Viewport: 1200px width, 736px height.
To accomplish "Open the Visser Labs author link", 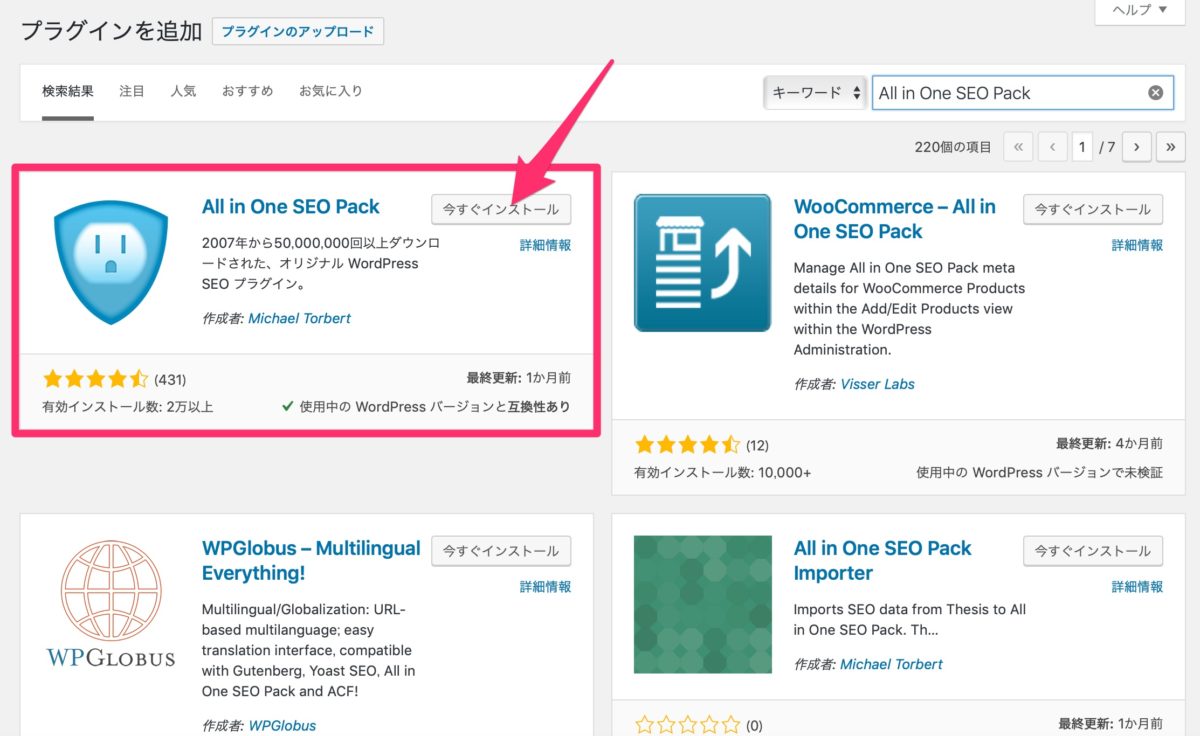I will coord(878,384).
